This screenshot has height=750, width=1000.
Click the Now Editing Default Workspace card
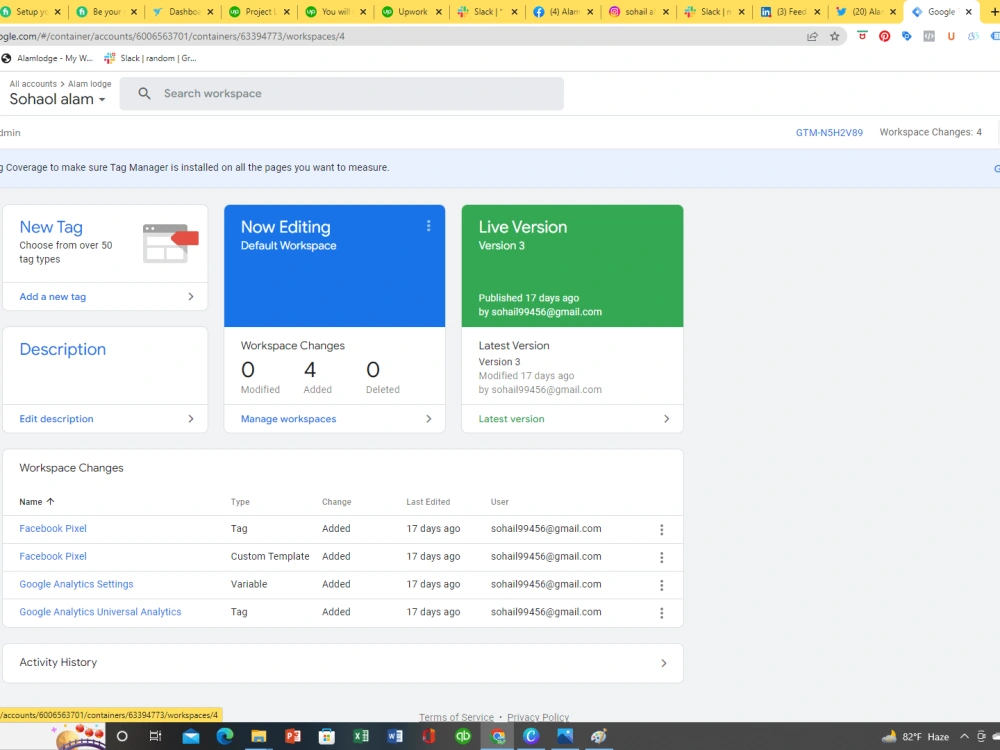pyautogui.click(x=334, y=265)
